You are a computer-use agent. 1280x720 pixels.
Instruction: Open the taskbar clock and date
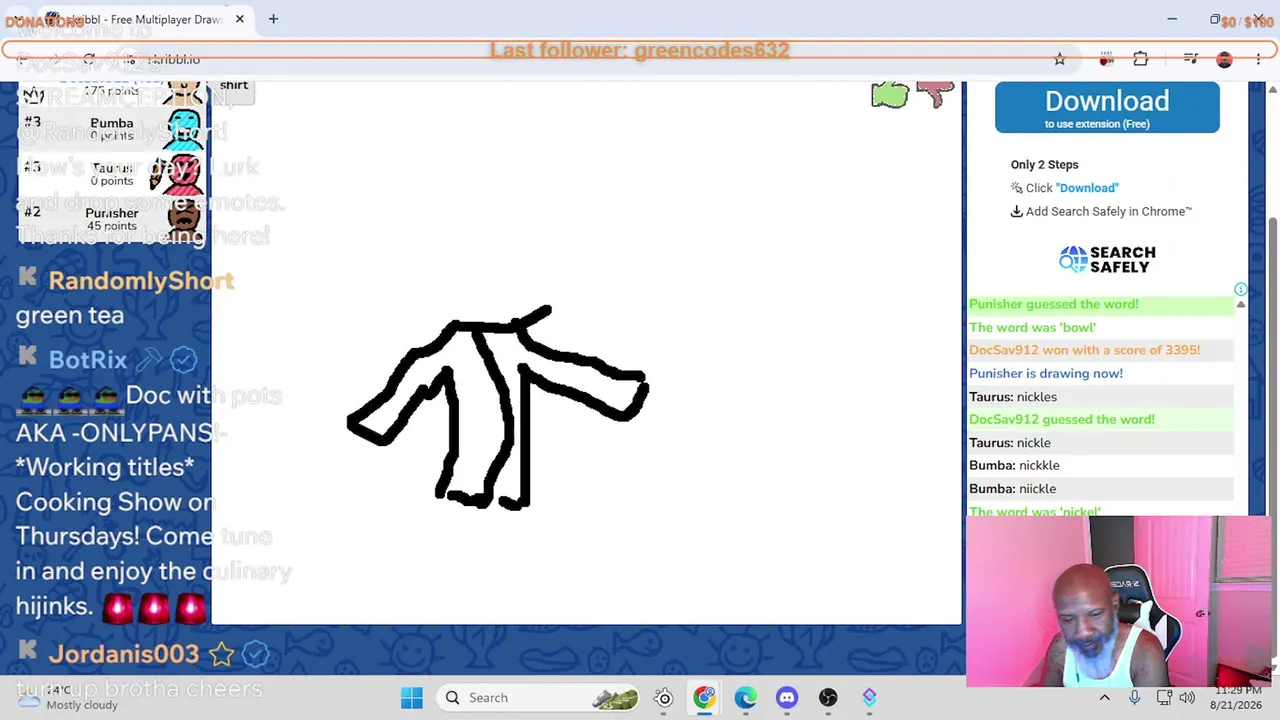1236,698
